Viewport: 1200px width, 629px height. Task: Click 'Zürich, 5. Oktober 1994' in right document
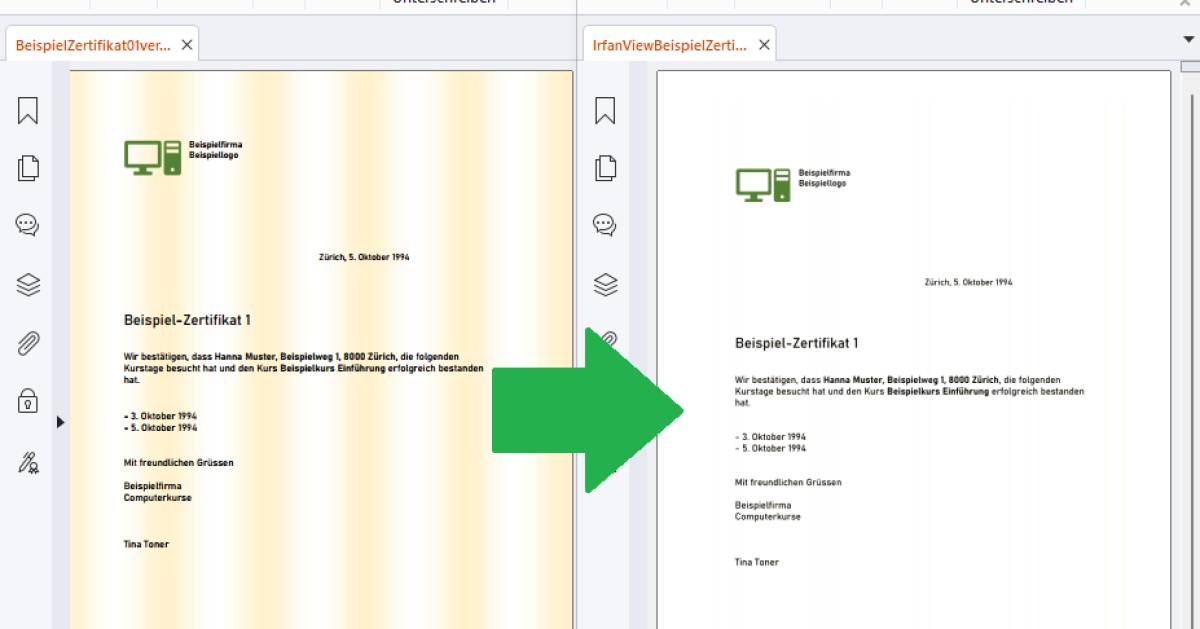point(968,282)
